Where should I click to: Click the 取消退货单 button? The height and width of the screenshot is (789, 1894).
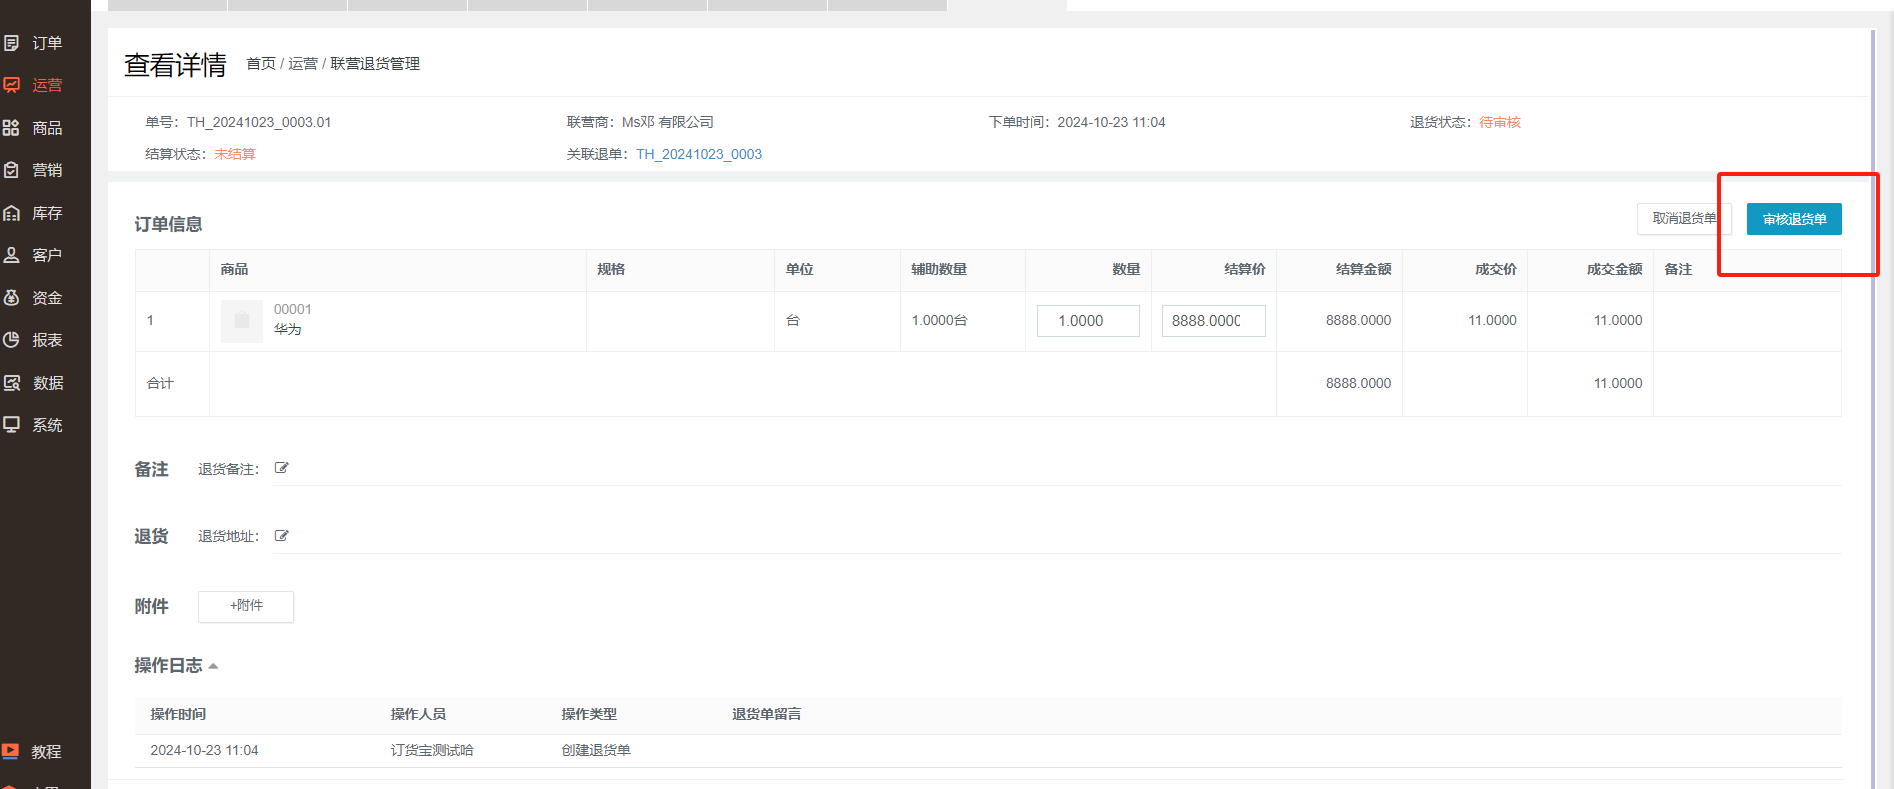(x=1684, y=219)
